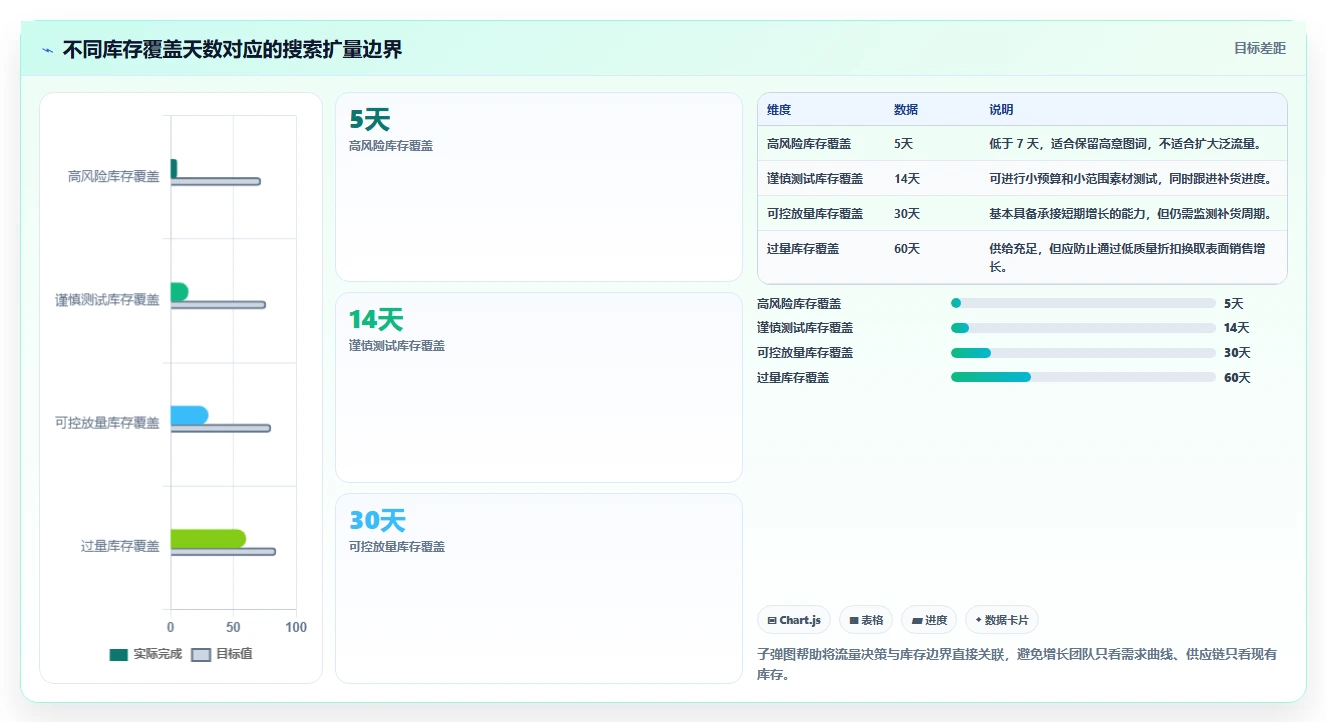Click the 数据卡片 tag chip

pyautogui.click(x=1002, y=620)
